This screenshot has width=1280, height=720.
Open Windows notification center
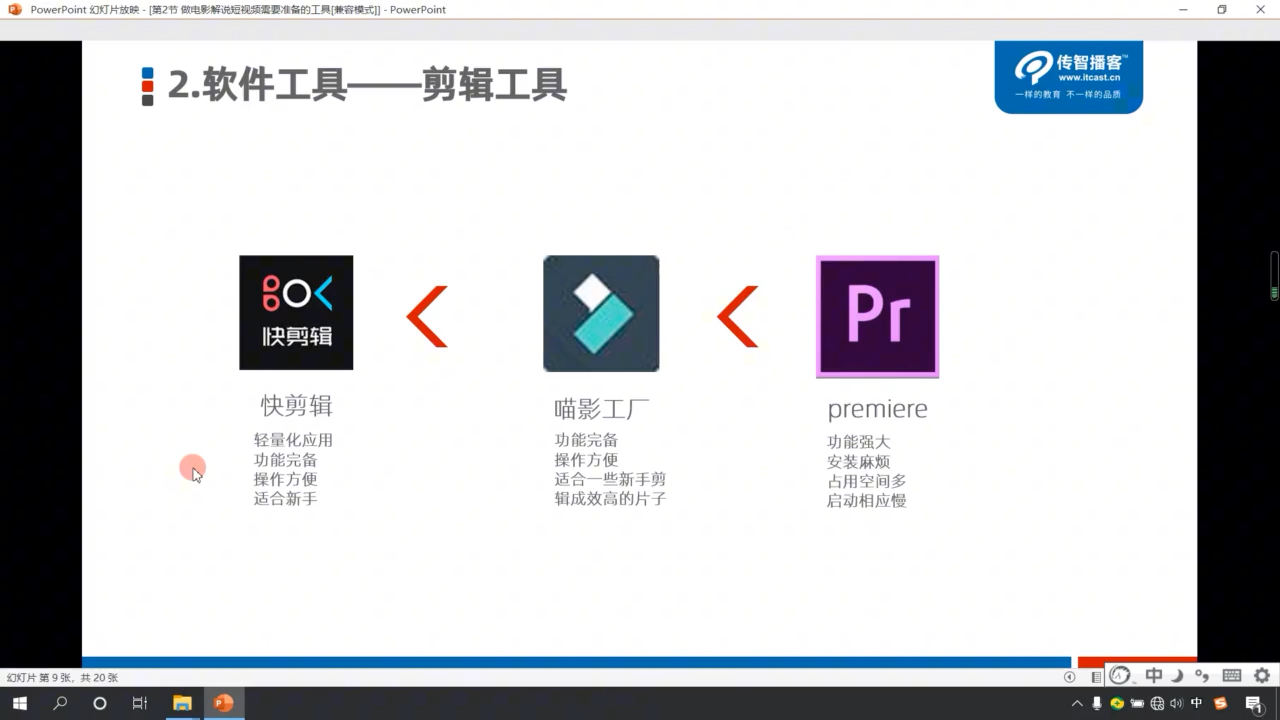point(1255,705)
